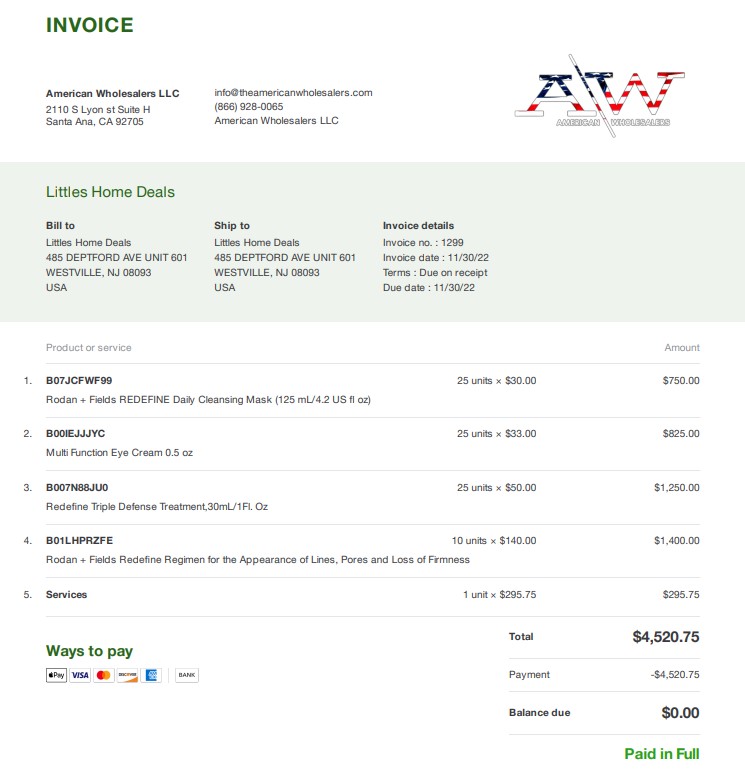Click the Apple Pay payment icon
This screenshot has height=776, width=745.
[x=56, y=675]
